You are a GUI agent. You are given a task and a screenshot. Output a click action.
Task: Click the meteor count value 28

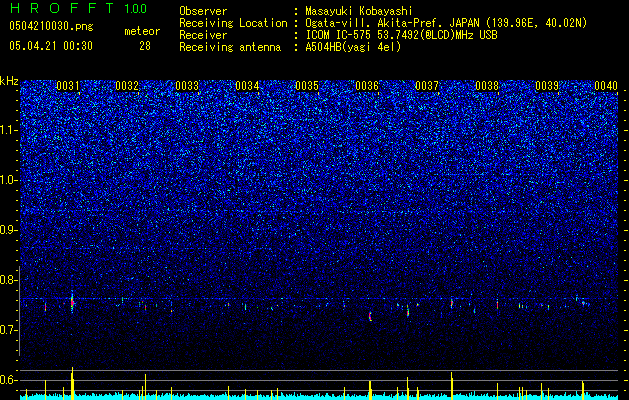coord(145,46)
